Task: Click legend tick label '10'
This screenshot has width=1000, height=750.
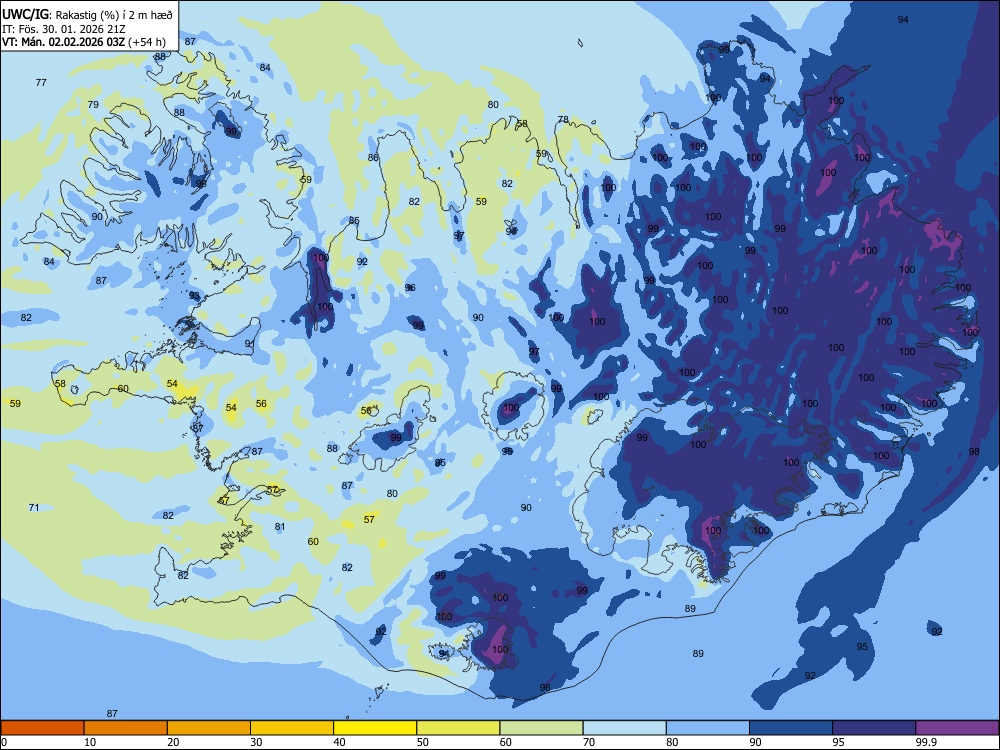Action: point(90,742)
